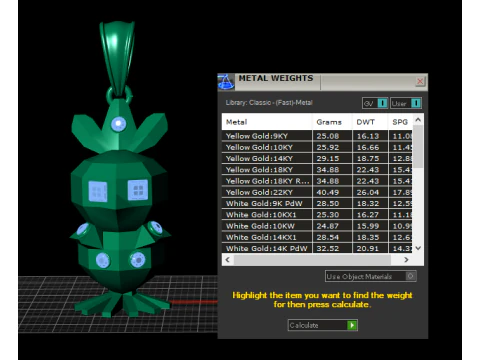Click the 25.08 grams value
The height and width of the screenshot is (360, 480).
click(x=328, y=136)
